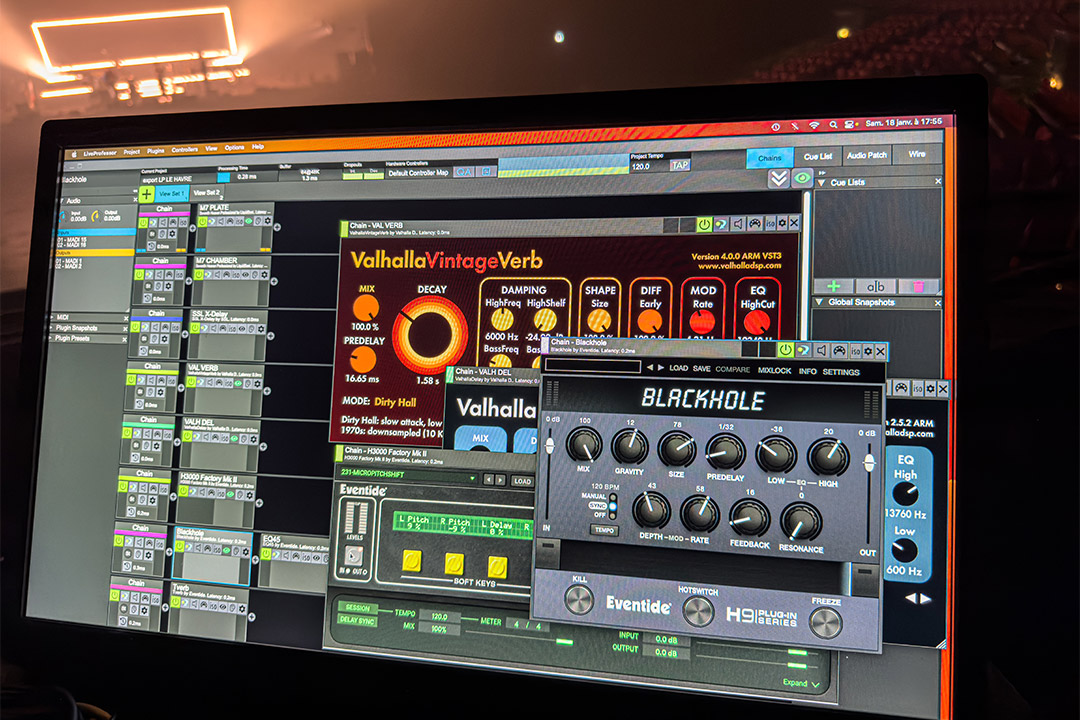The image size is (1080, 720).
Task: Click INFO in Blackhole plugin
Action: 807,371
